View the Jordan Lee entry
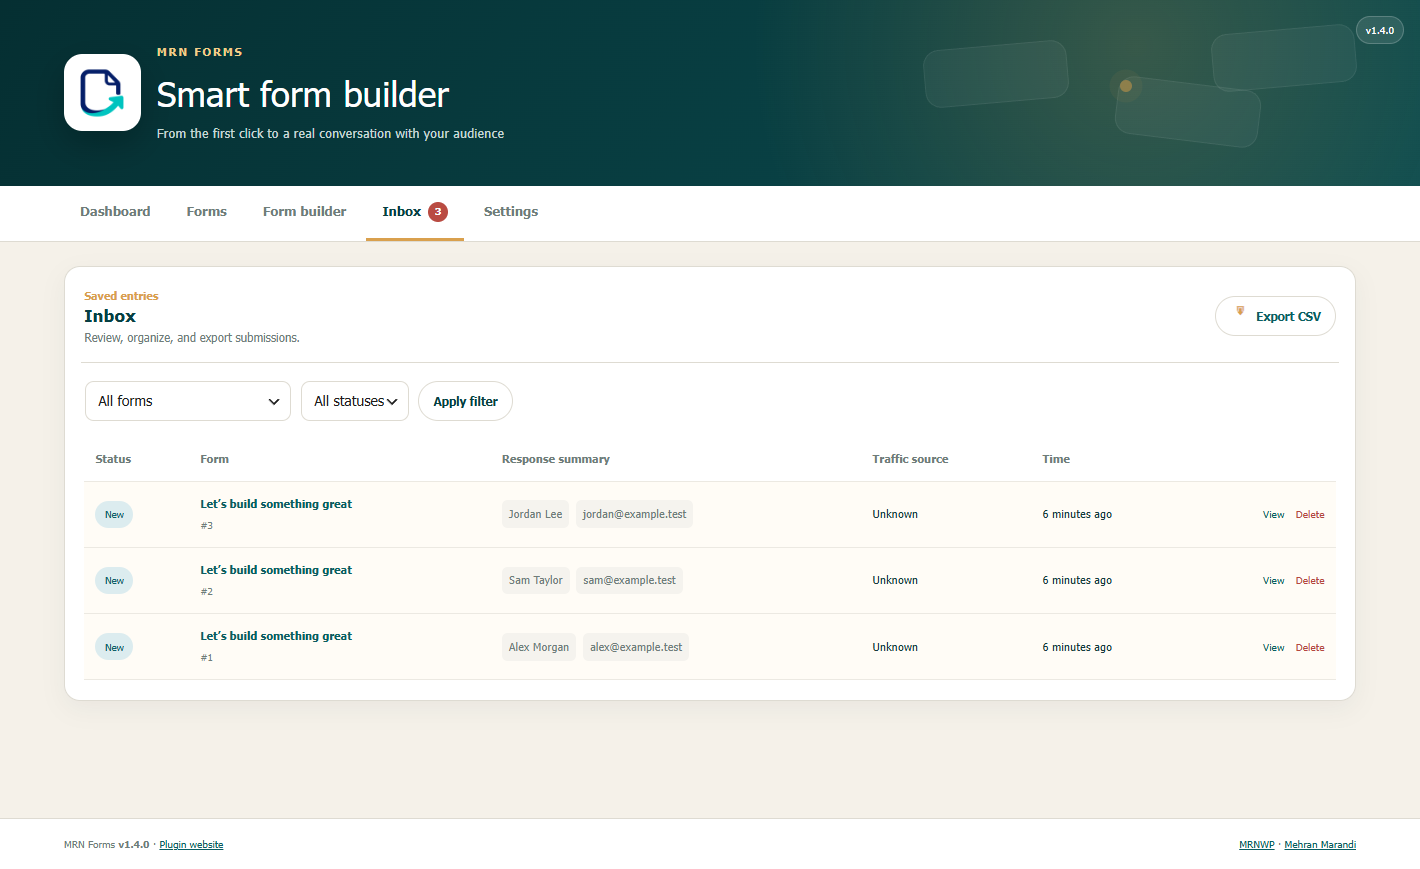Screen dimensions: 1420x869 point(1273,515)
